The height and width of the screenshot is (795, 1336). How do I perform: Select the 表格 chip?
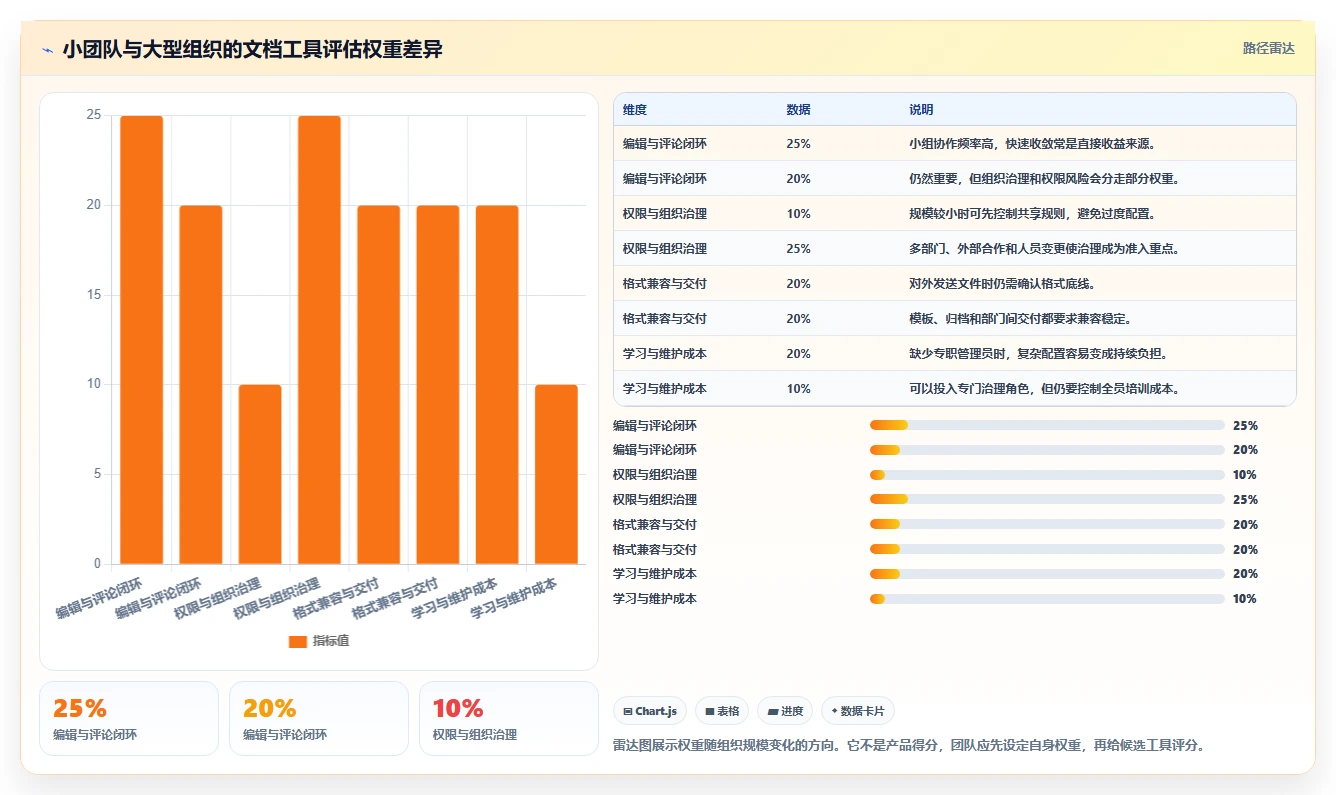[722, 711]
